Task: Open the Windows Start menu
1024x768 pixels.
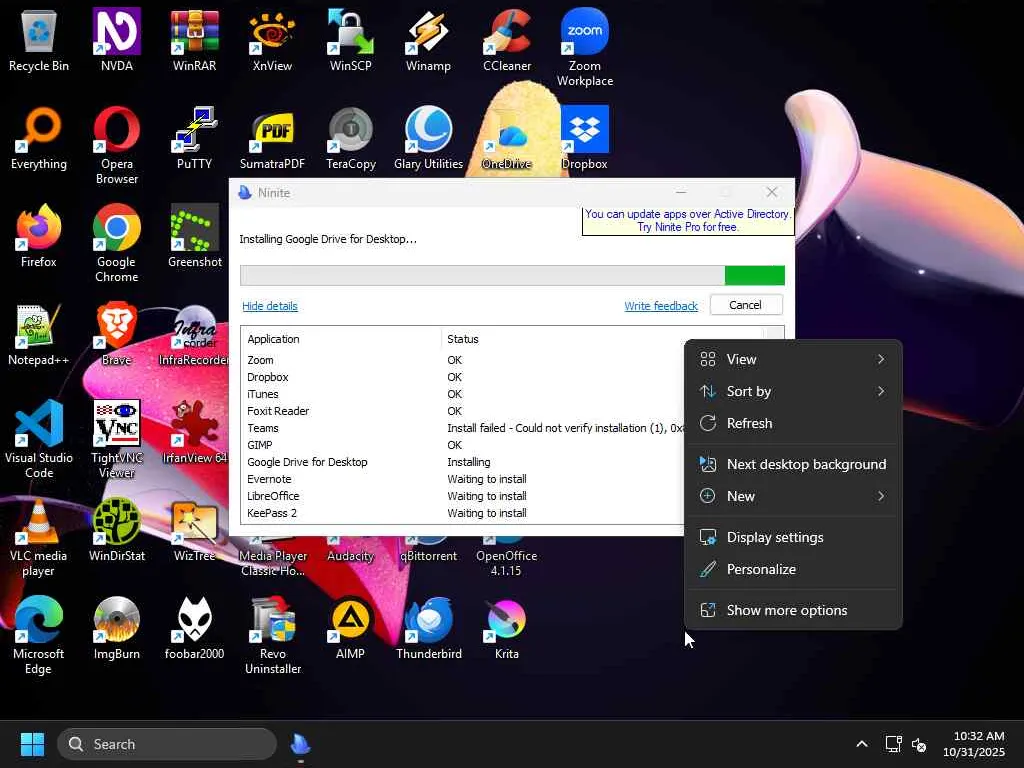Action: click(x=32, y=744)
